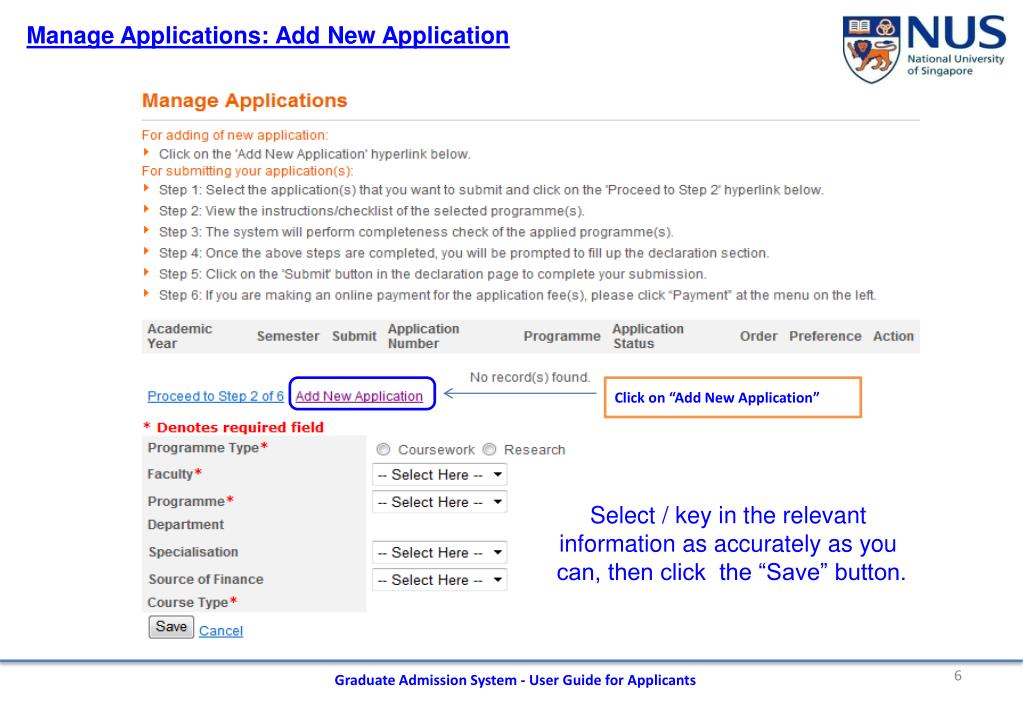
Task: Open the Programme dropdown
Action: pyautogui.click(x=440, y=502)
